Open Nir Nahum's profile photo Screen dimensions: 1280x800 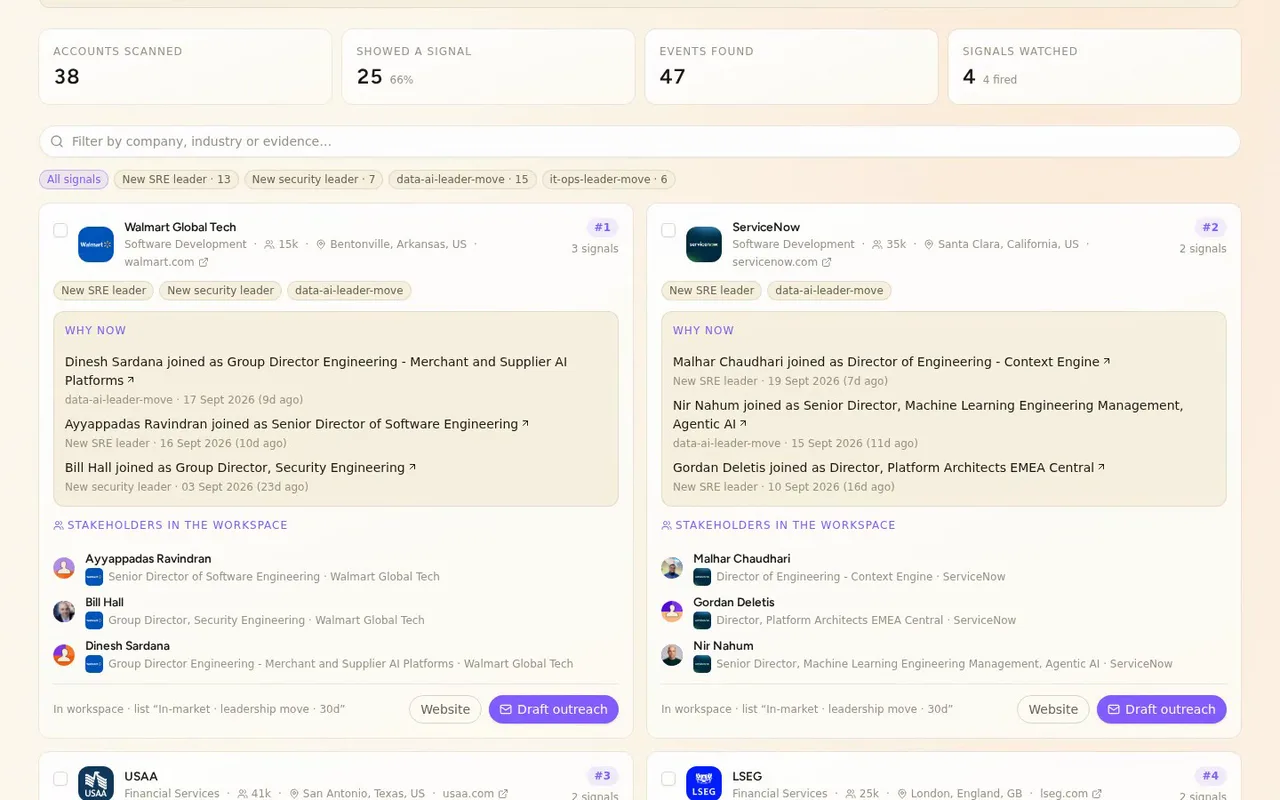[672, 655]
